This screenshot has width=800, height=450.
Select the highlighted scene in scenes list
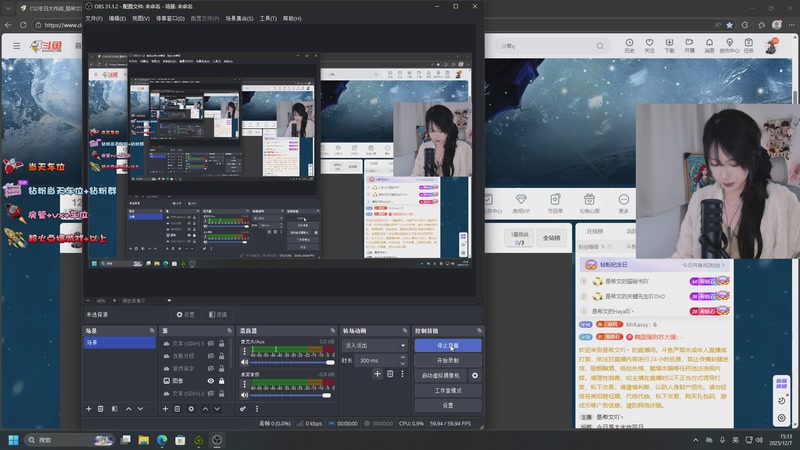119,342
